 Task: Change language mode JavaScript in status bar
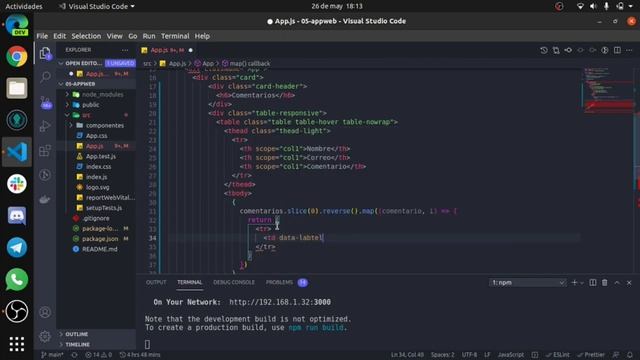[x=511, y=355]
